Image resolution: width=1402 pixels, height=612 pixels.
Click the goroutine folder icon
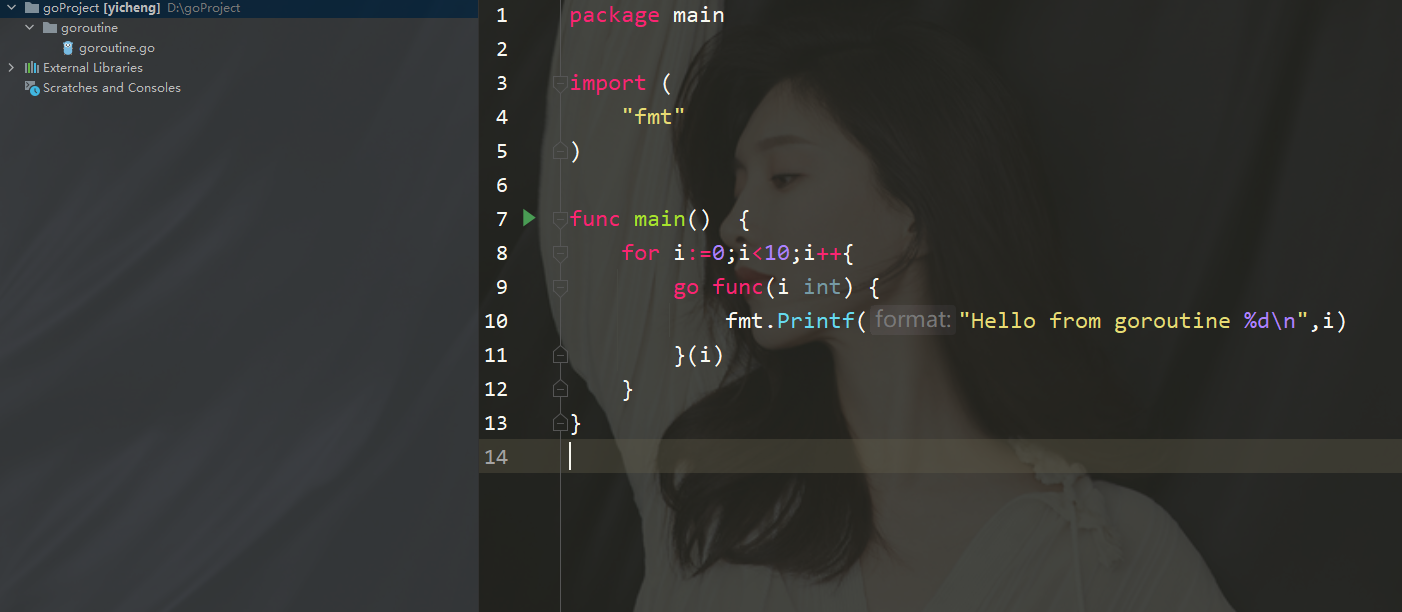tap(50, 28)
